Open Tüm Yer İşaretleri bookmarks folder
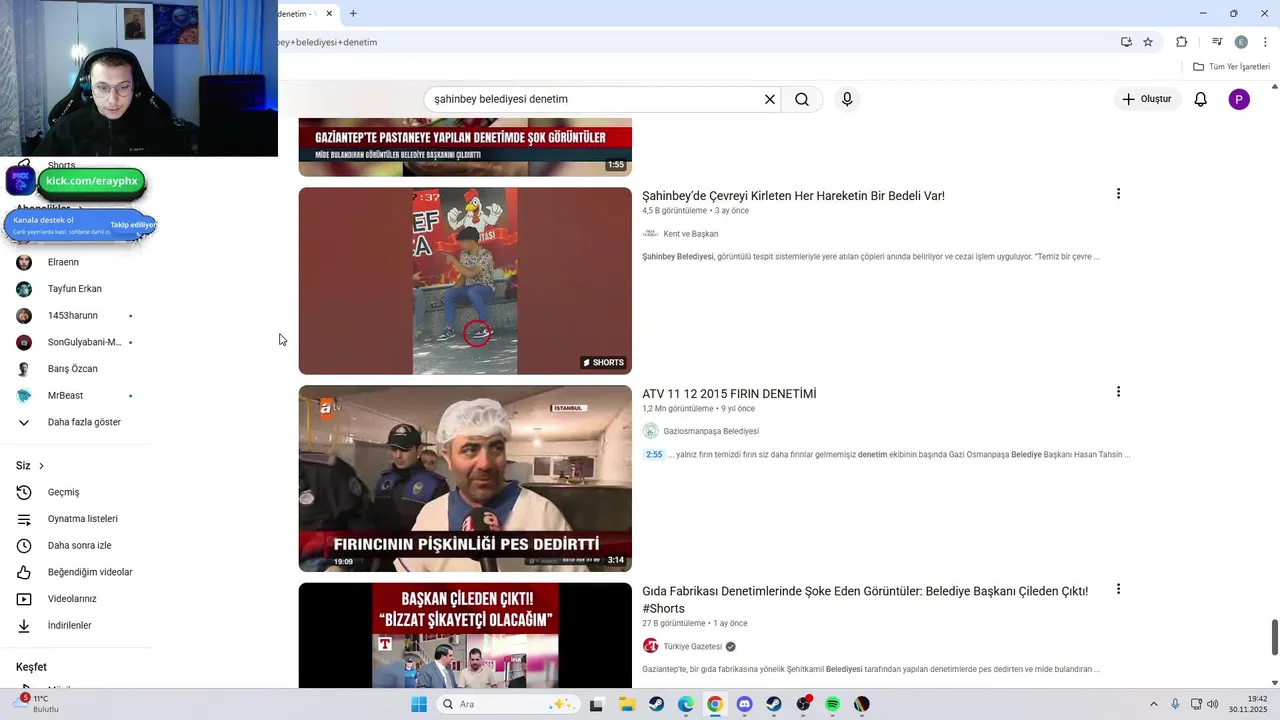Screen dimensions: 1280x720 [x=1231, y=67]
